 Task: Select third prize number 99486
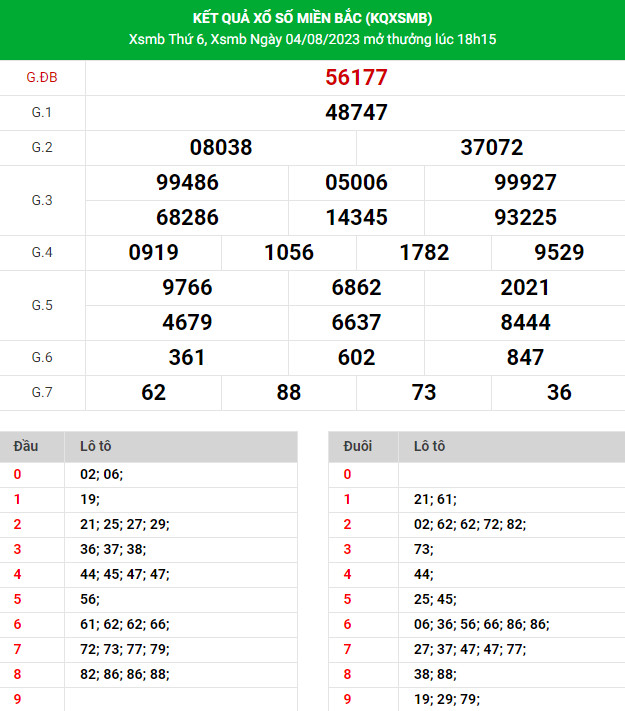pyautogui.click(x=187, y=182)
